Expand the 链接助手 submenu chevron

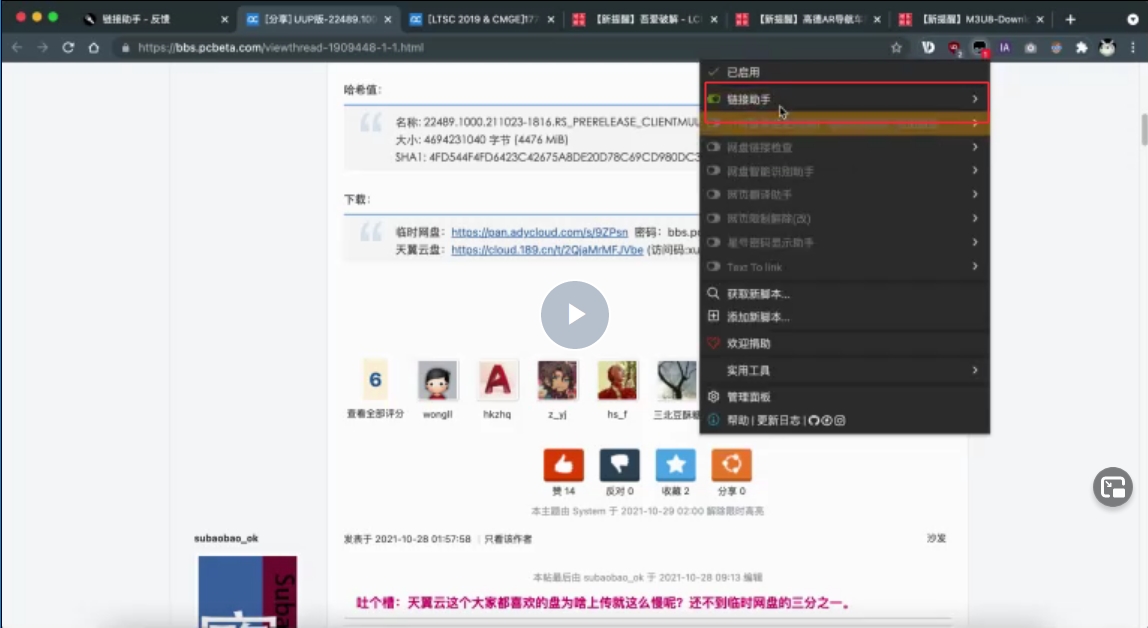point(974,99)
